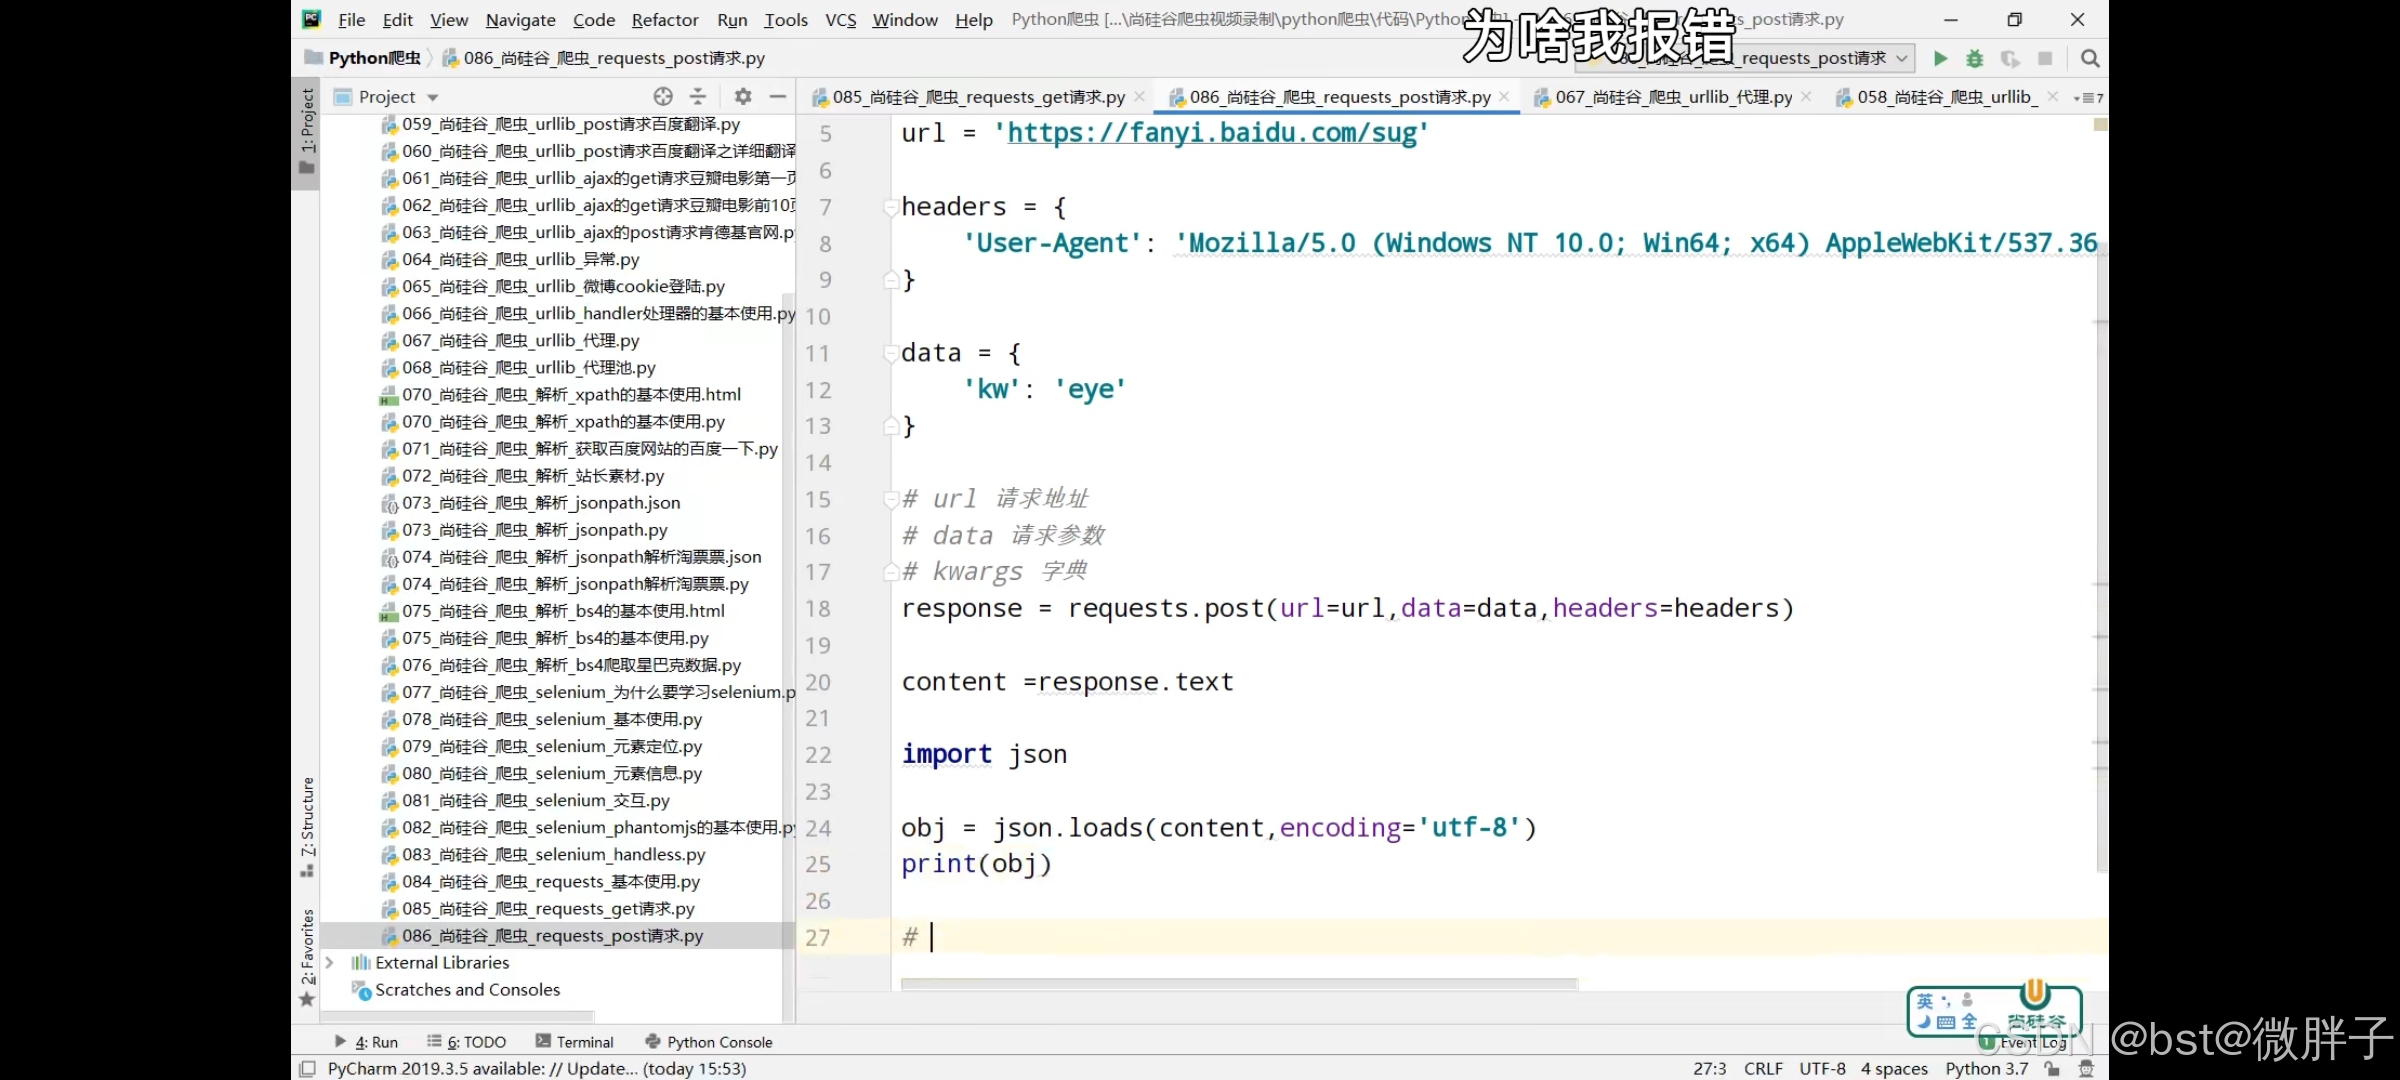This screenshot has height=1080, width=2400.
Task: Close the 086 requests_post tab
Action: tap(1504, 97)
